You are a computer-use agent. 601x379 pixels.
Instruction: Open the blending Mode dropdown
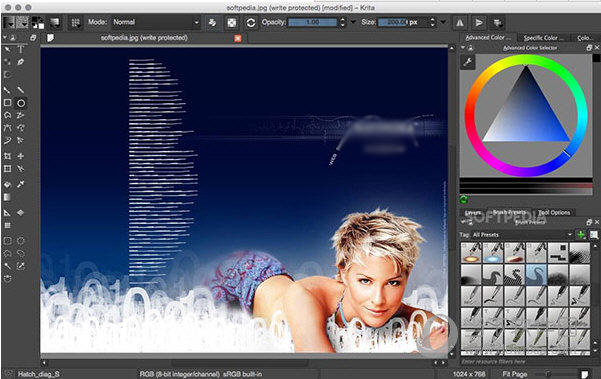coord(155,22)
